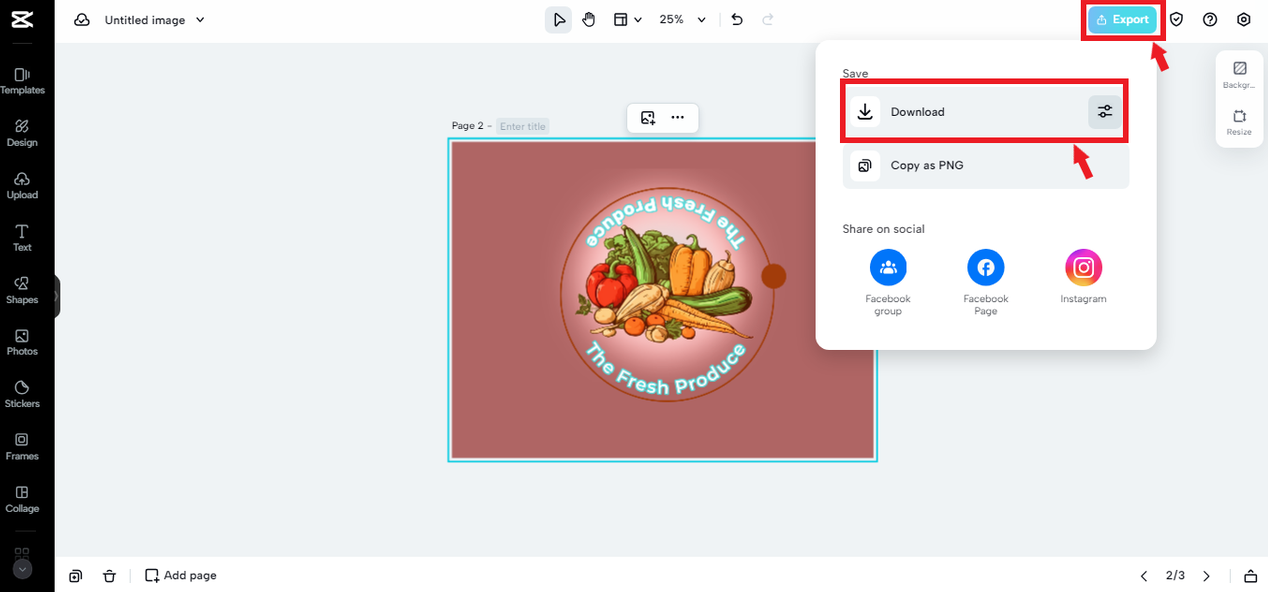Select the vegetable logo on the canvas
This screenshot has height=592, width=1268.
pos(665,294)
